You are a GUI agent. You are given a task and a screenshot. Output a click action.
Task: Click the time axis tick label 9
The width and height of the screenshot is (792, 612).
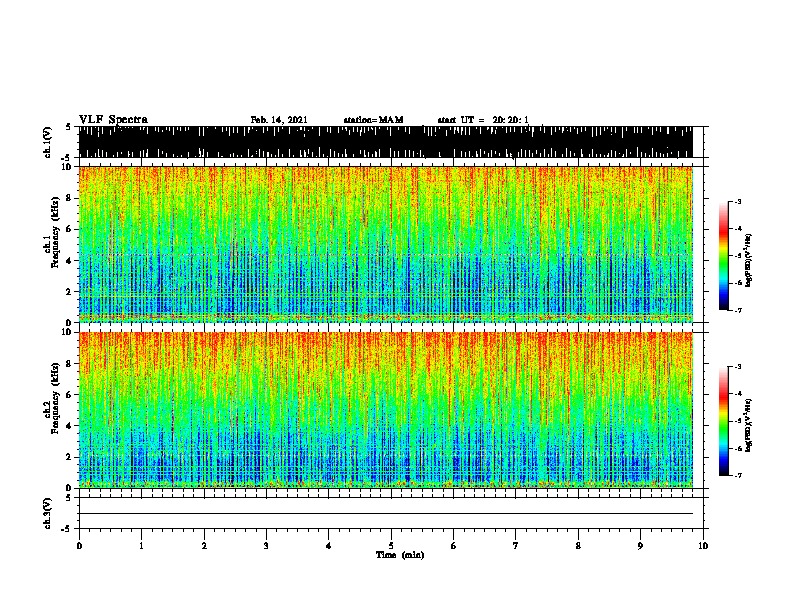tap(640, 545)
